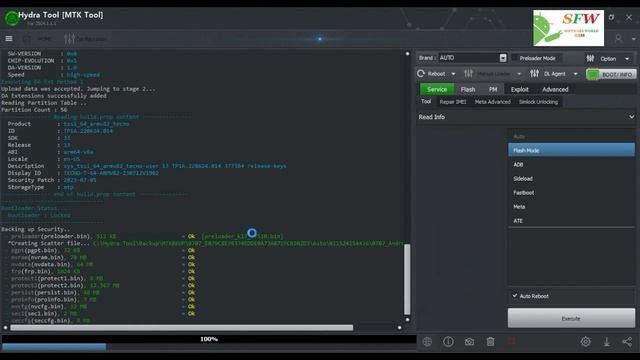
Task: Click the configuration sliders icon in top toolbar
Action: point(70,39)
